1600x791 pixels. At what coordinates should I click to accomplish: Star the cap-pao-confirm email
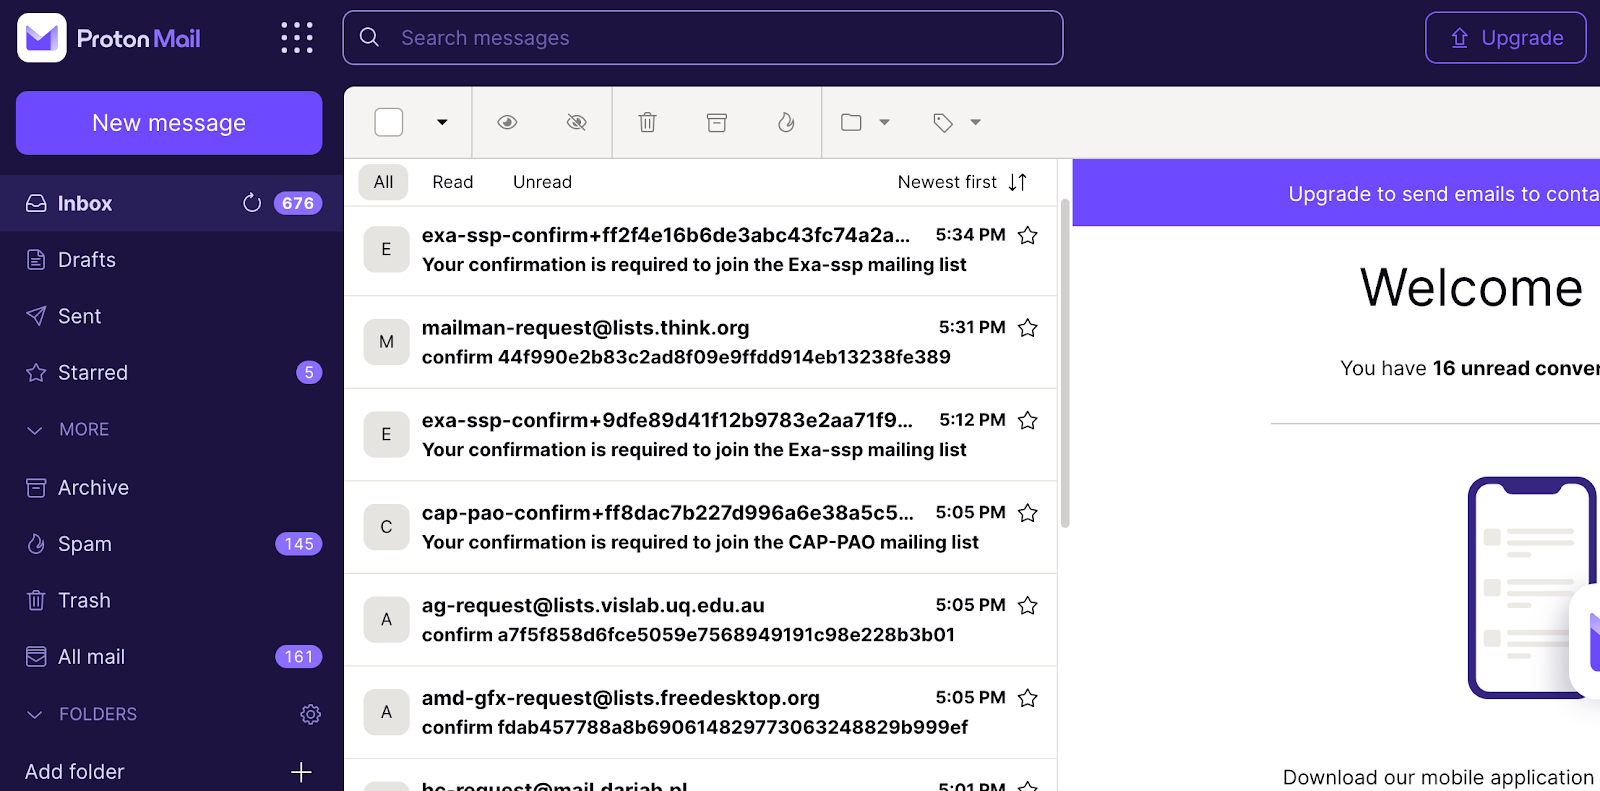coord(1027,513)
